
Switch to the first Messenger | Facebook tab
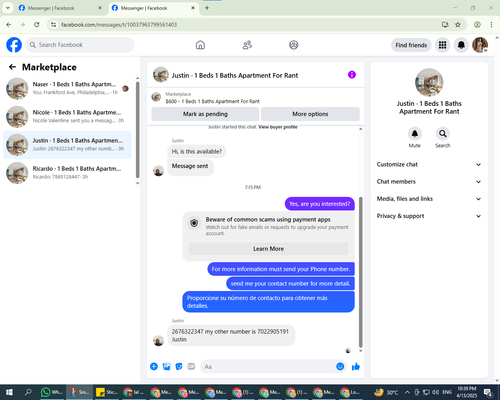tap(60, 8)
